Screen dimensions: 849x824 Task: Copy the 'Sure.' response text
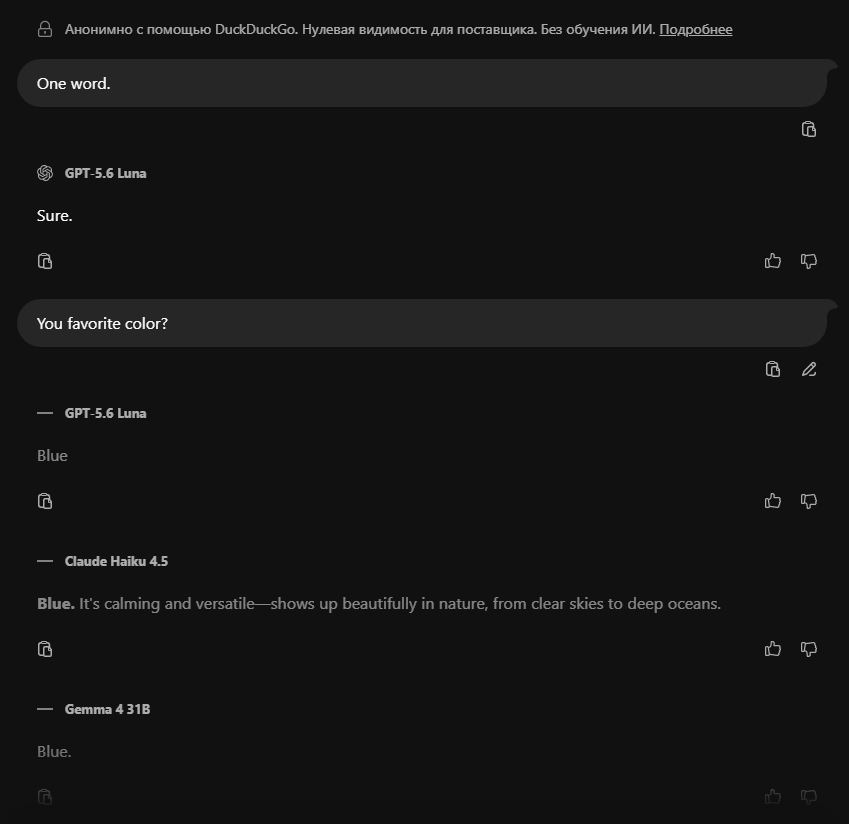pyautogui.click(x=45, y=261)
